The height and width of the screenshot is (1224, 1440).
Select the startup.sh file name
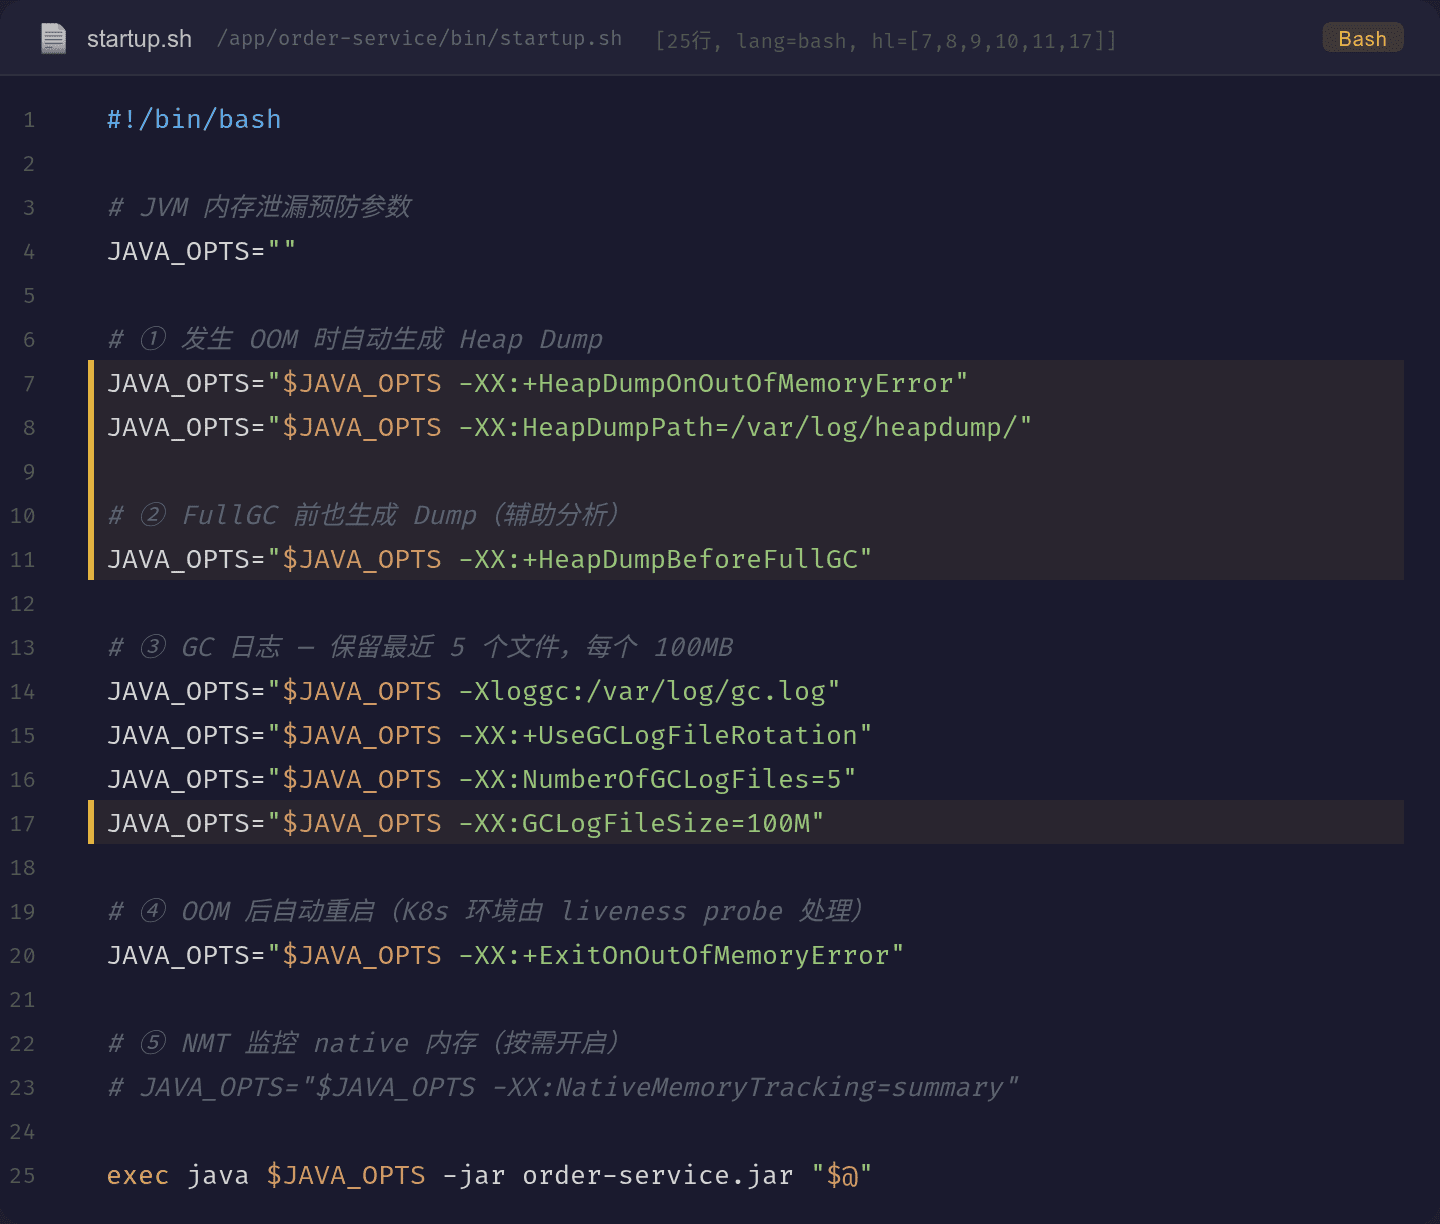tap(139, 39)
